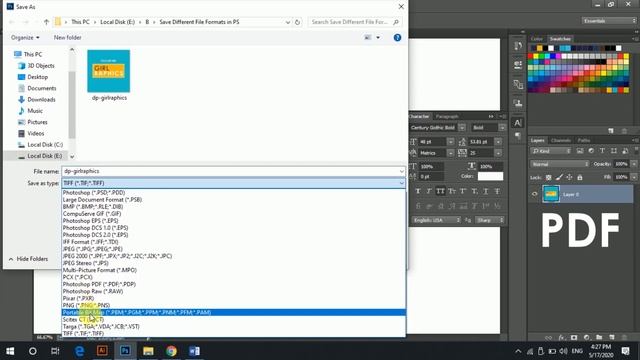The width and height of the screenshot is (640, 360).
Task: Hide Folders pane in Save As dialog
Action: click(x=28, y=259)
